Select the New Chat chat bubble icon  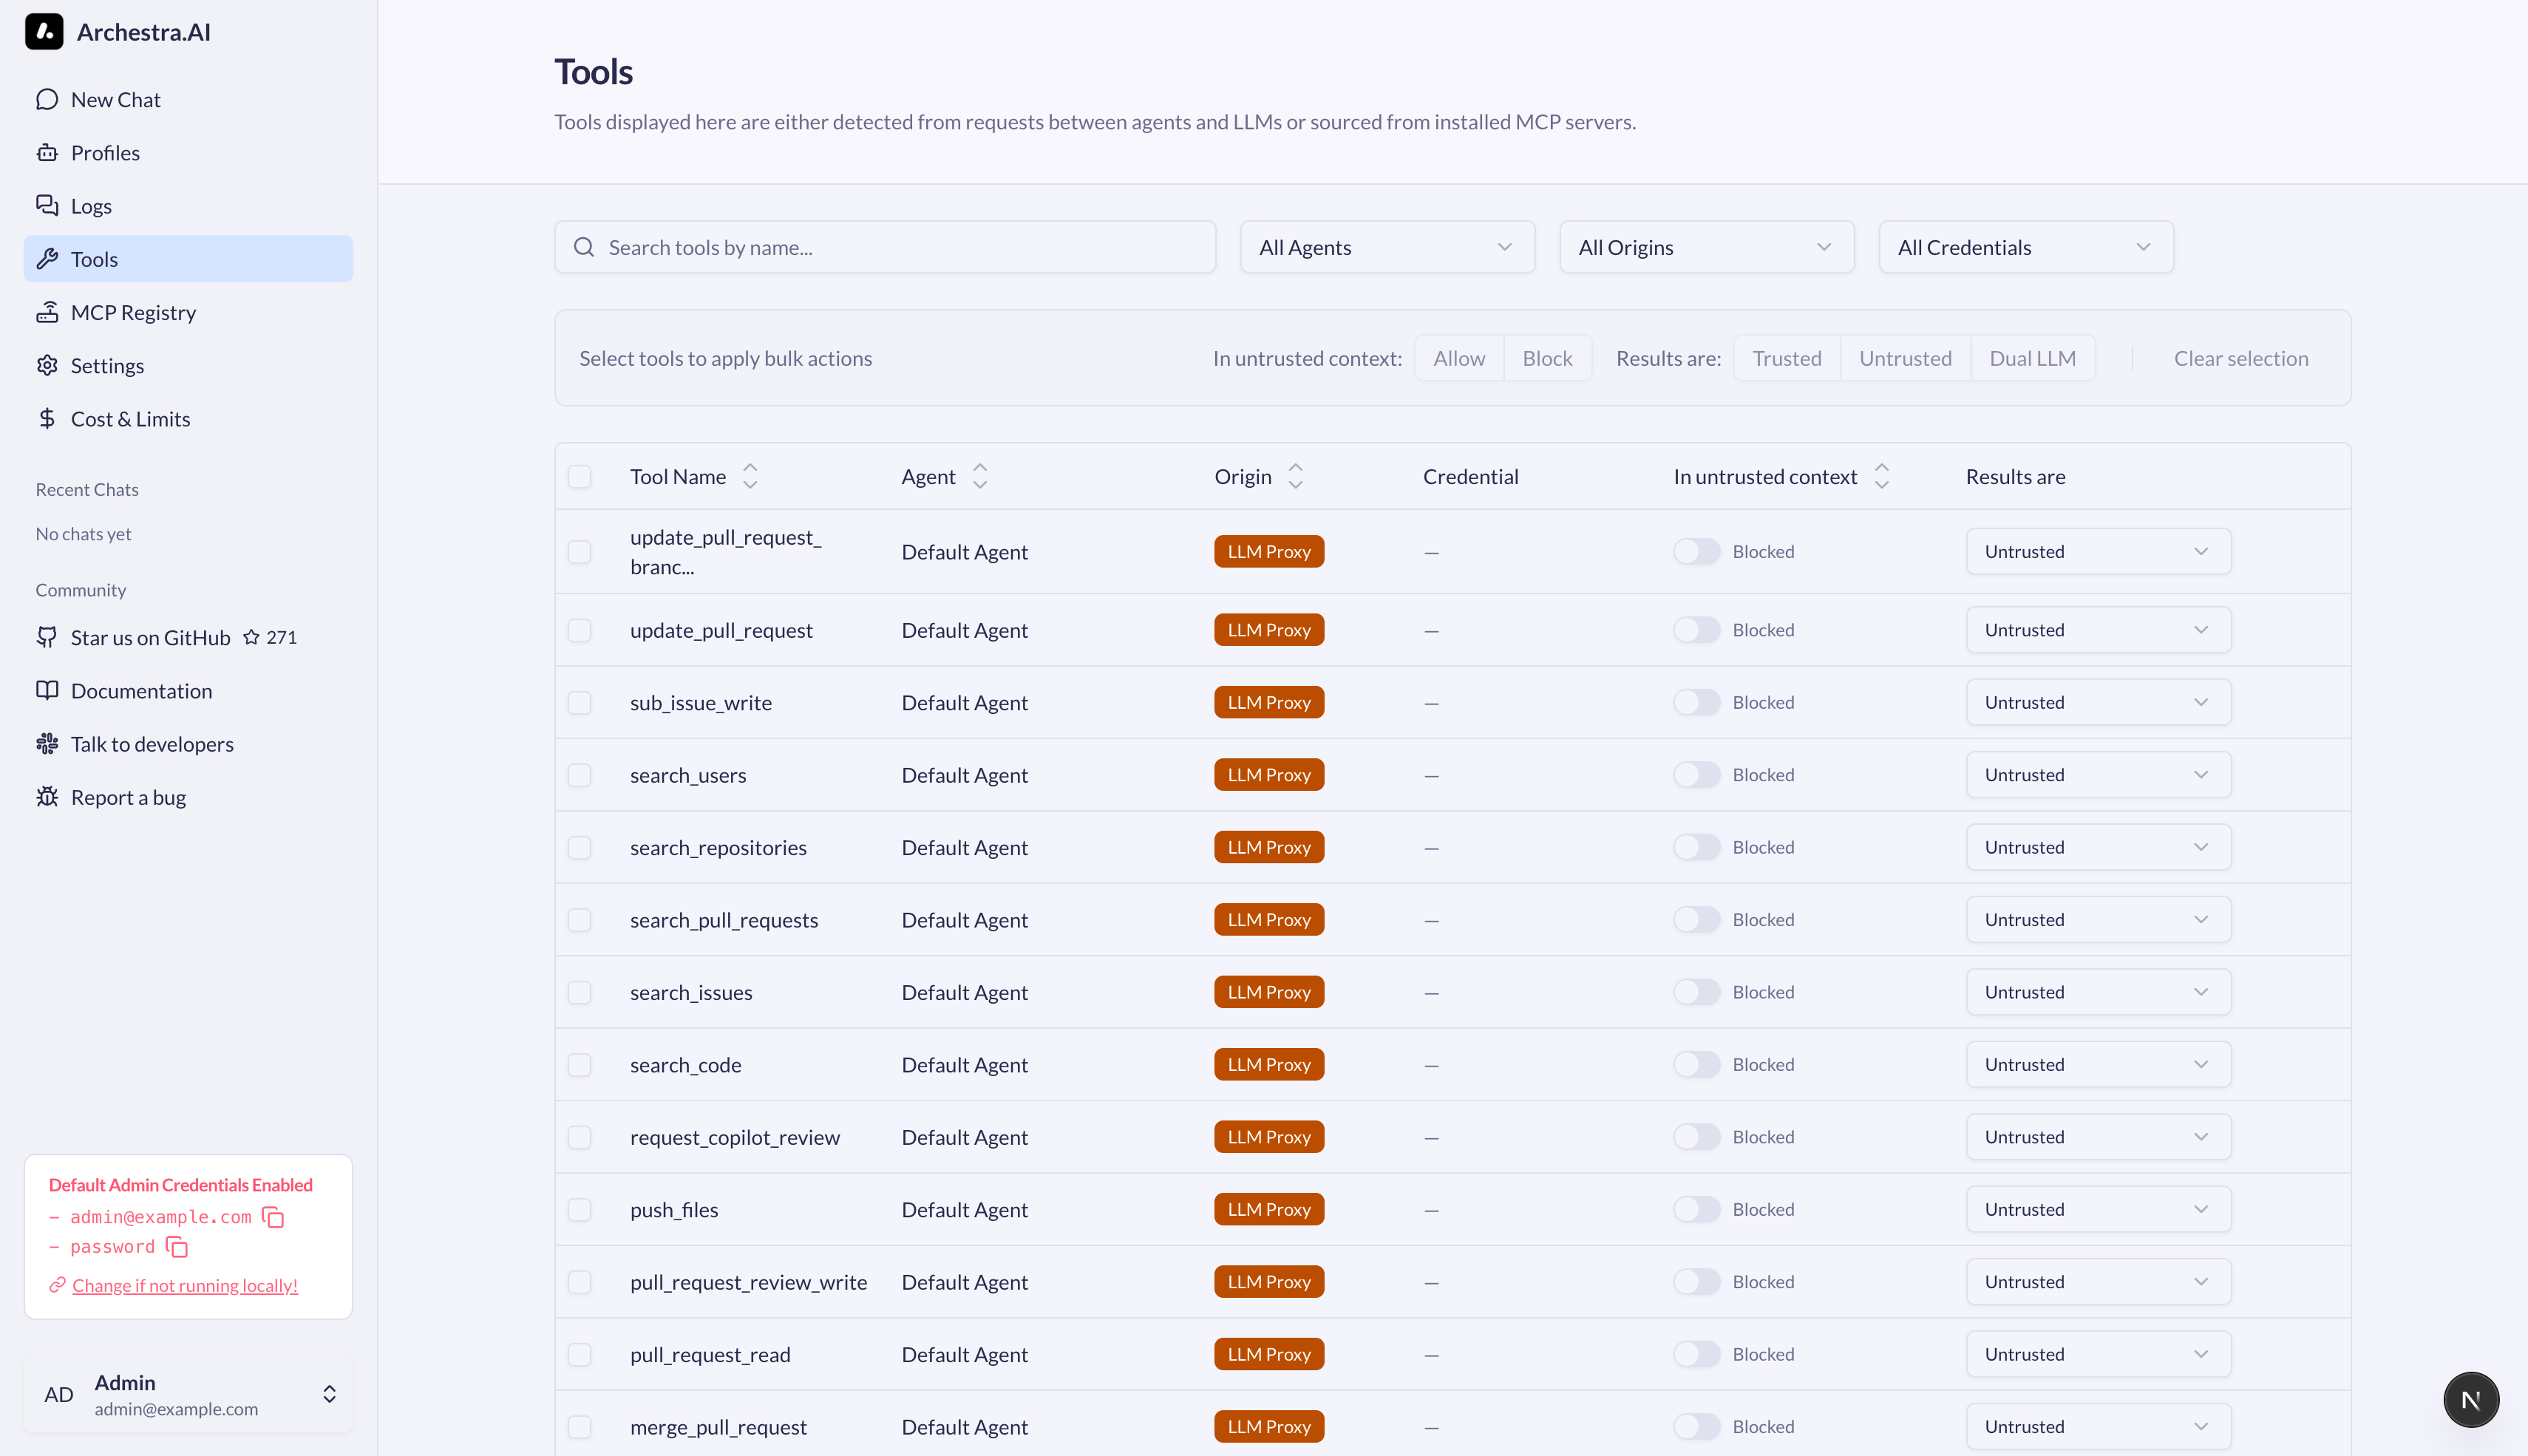47,99
